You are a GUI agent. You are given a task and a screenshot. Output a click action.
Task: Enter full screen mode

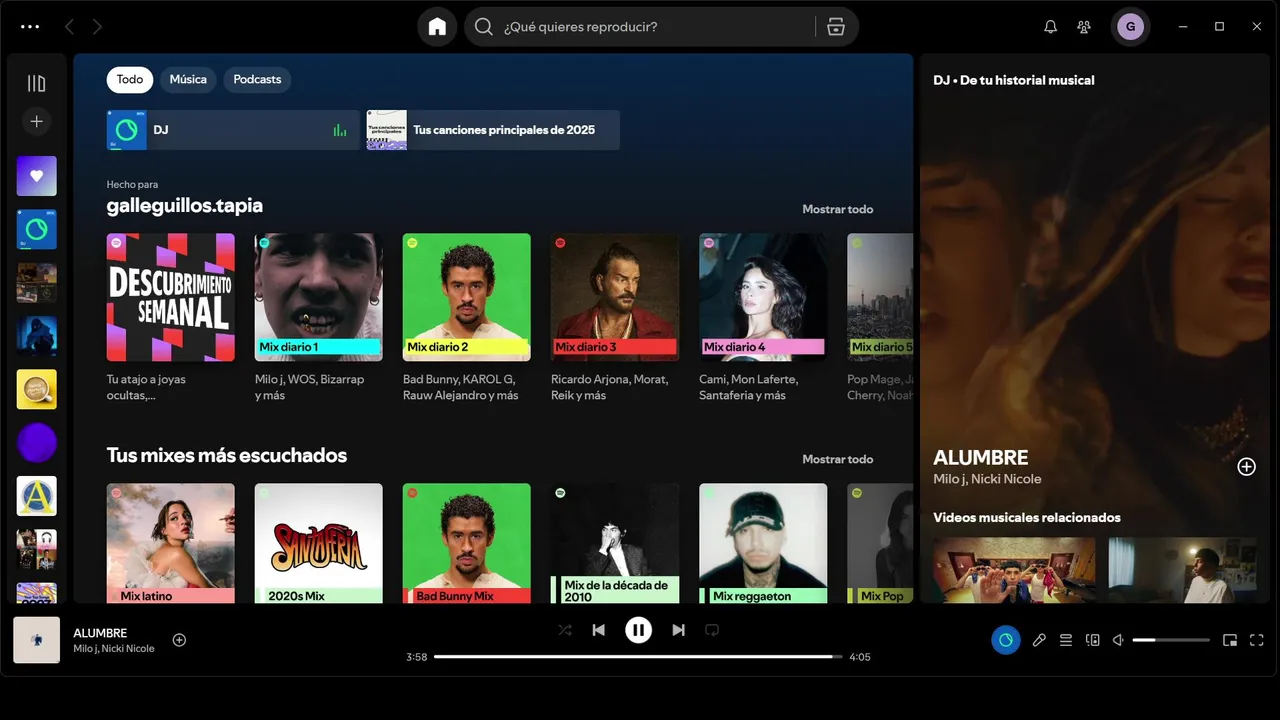point(1257,640)
